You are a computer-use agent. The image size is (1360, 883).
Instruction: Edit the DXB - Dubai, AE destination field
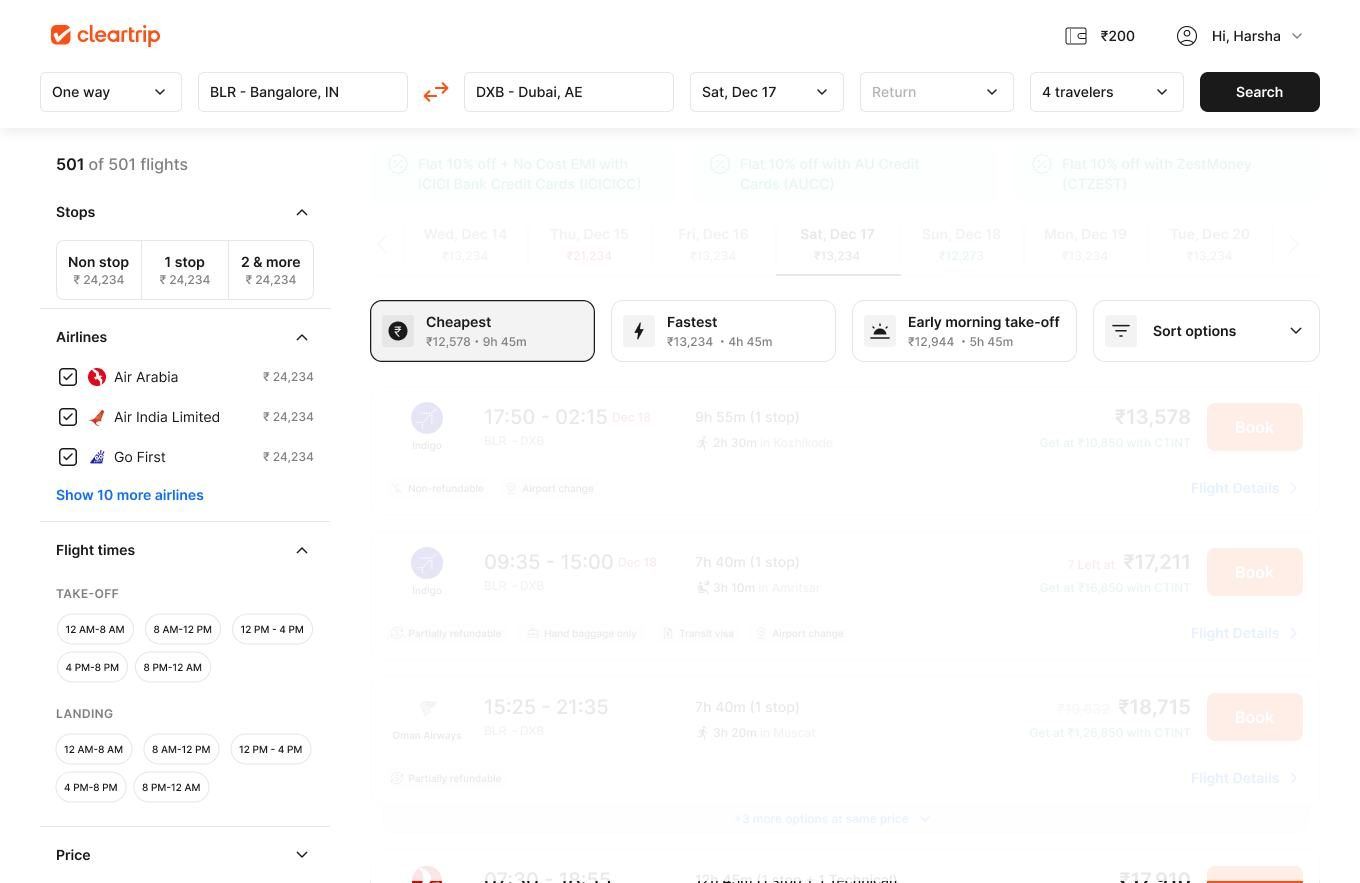[569, 92]
